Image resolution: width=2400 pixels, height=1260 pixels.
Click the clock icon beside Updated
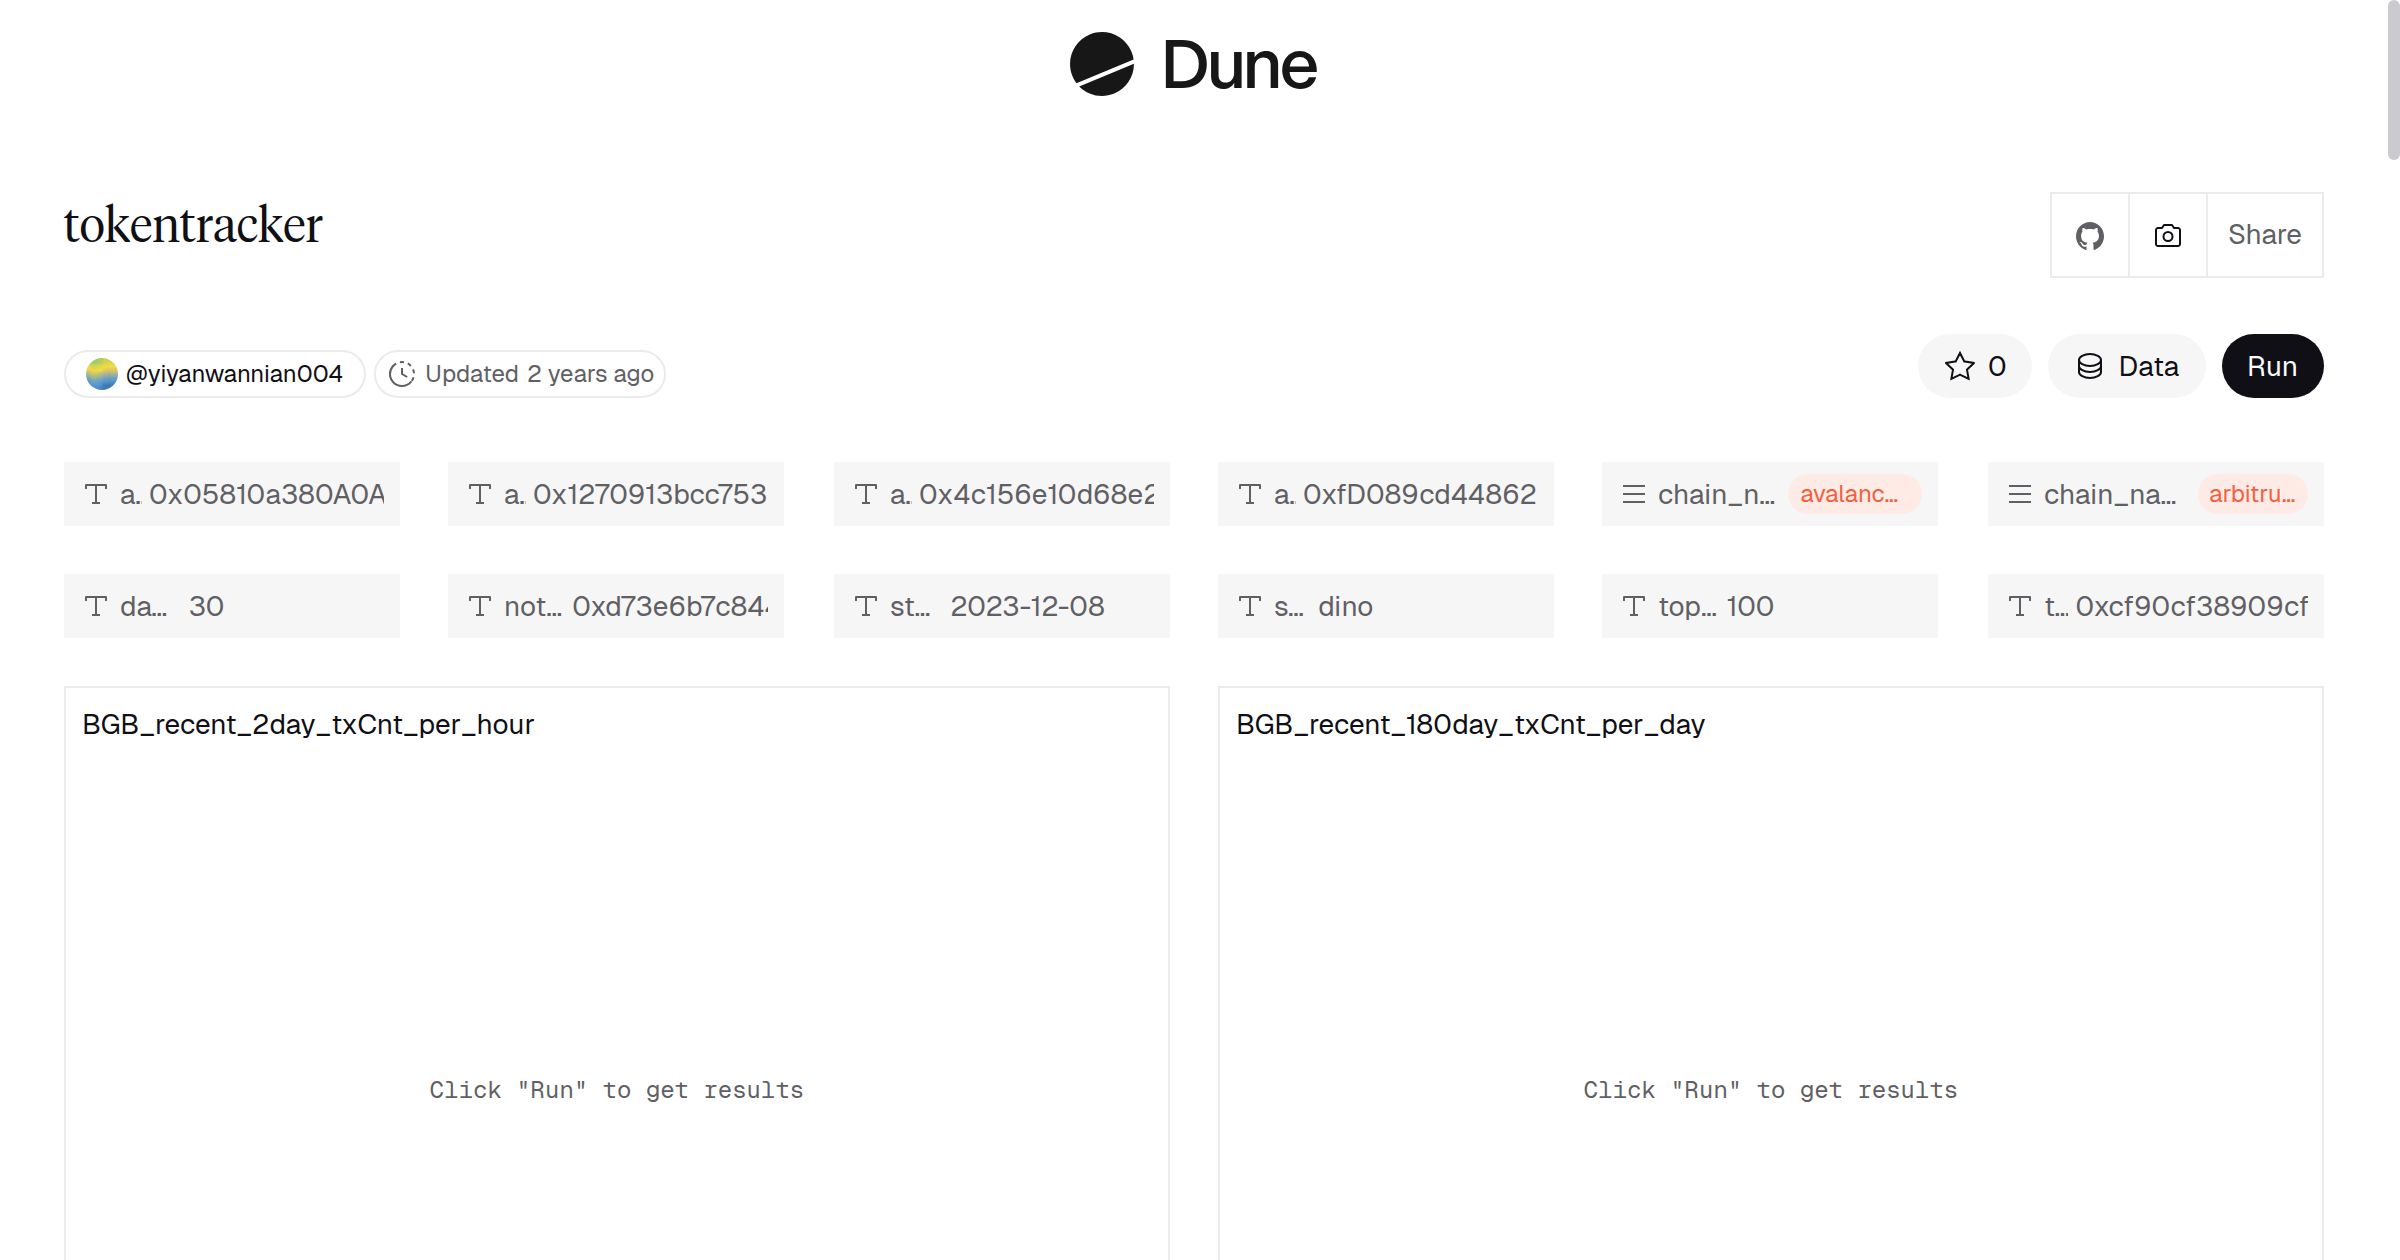(402, 374)
